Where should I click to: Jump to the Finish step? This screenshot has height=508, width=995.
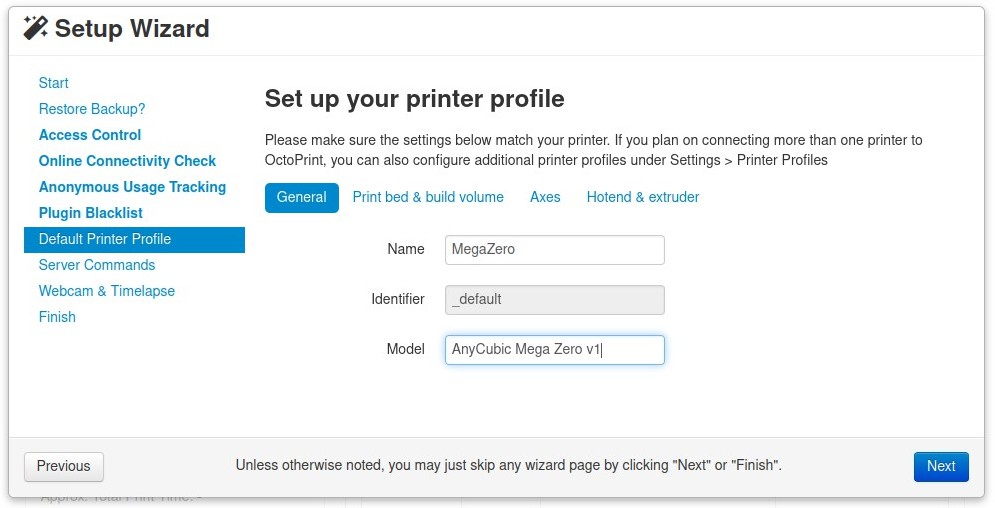pos(57,317)
